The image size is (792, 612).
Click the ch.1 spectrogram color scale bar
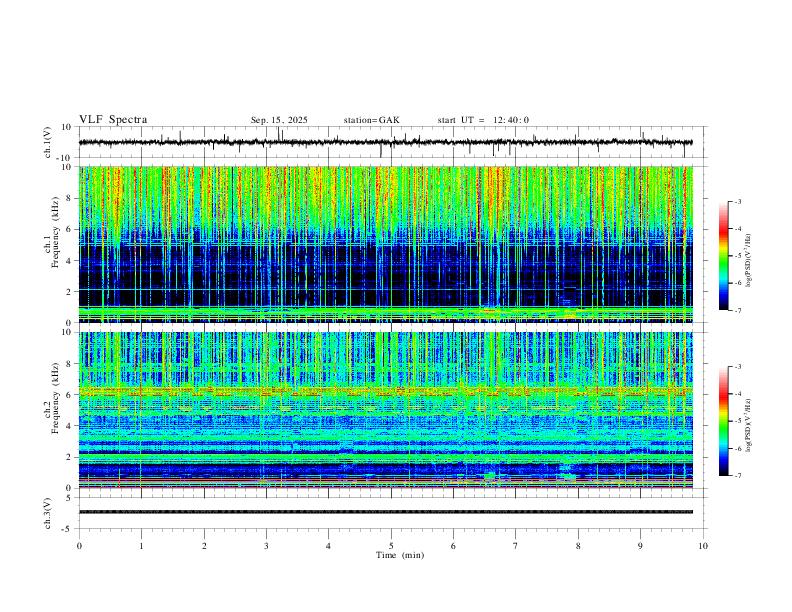(723, 256)
